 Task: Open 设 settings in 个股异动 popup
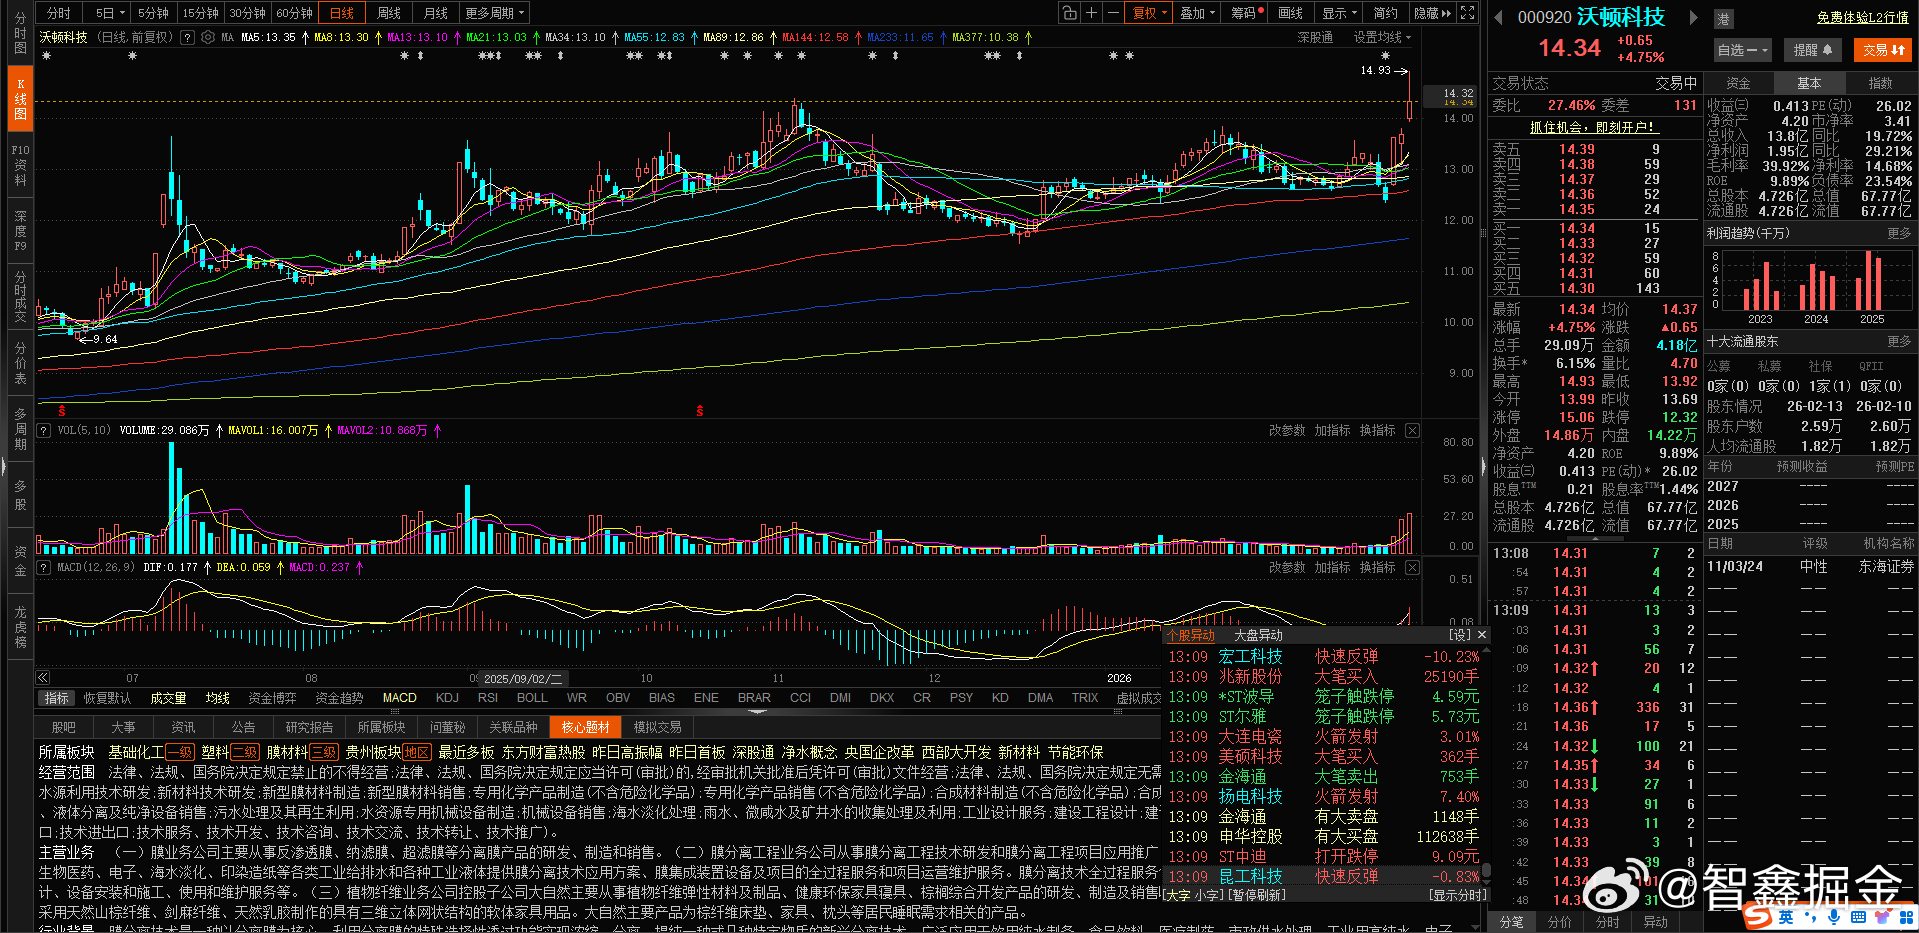(1460, 635)
